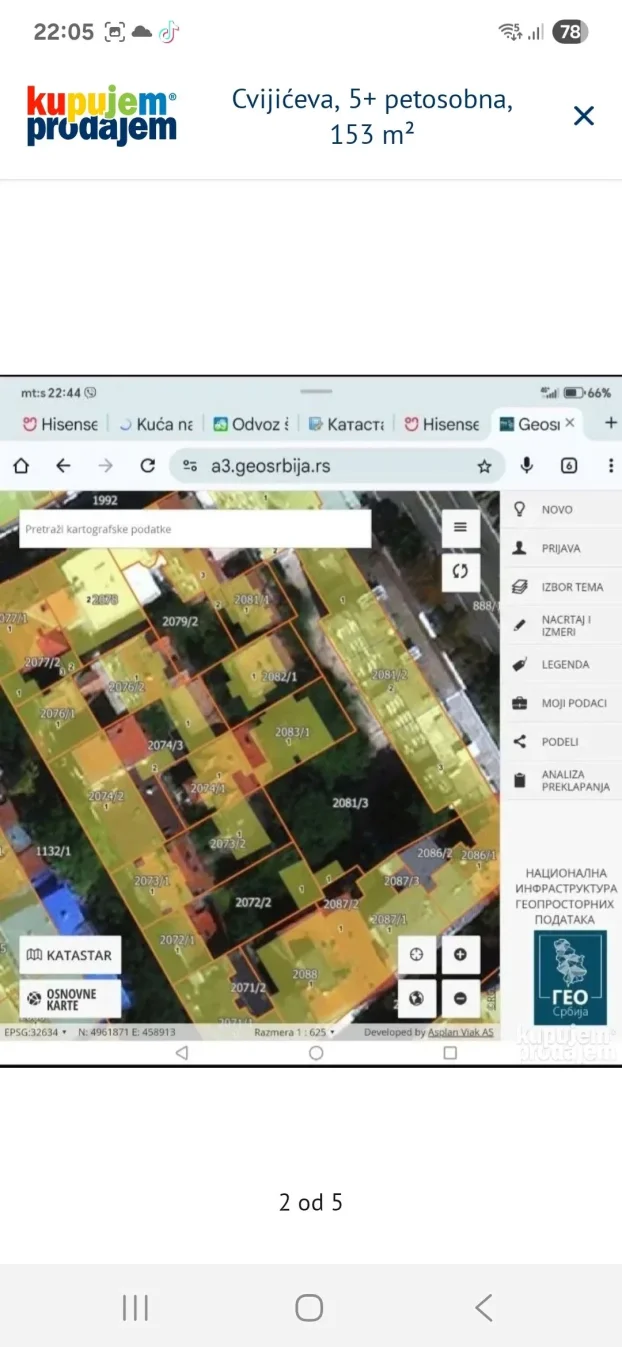Click the bookmark star in address bar
Image resolution: width=622 pixels, height=1347 pixels.
coord(485,466)
